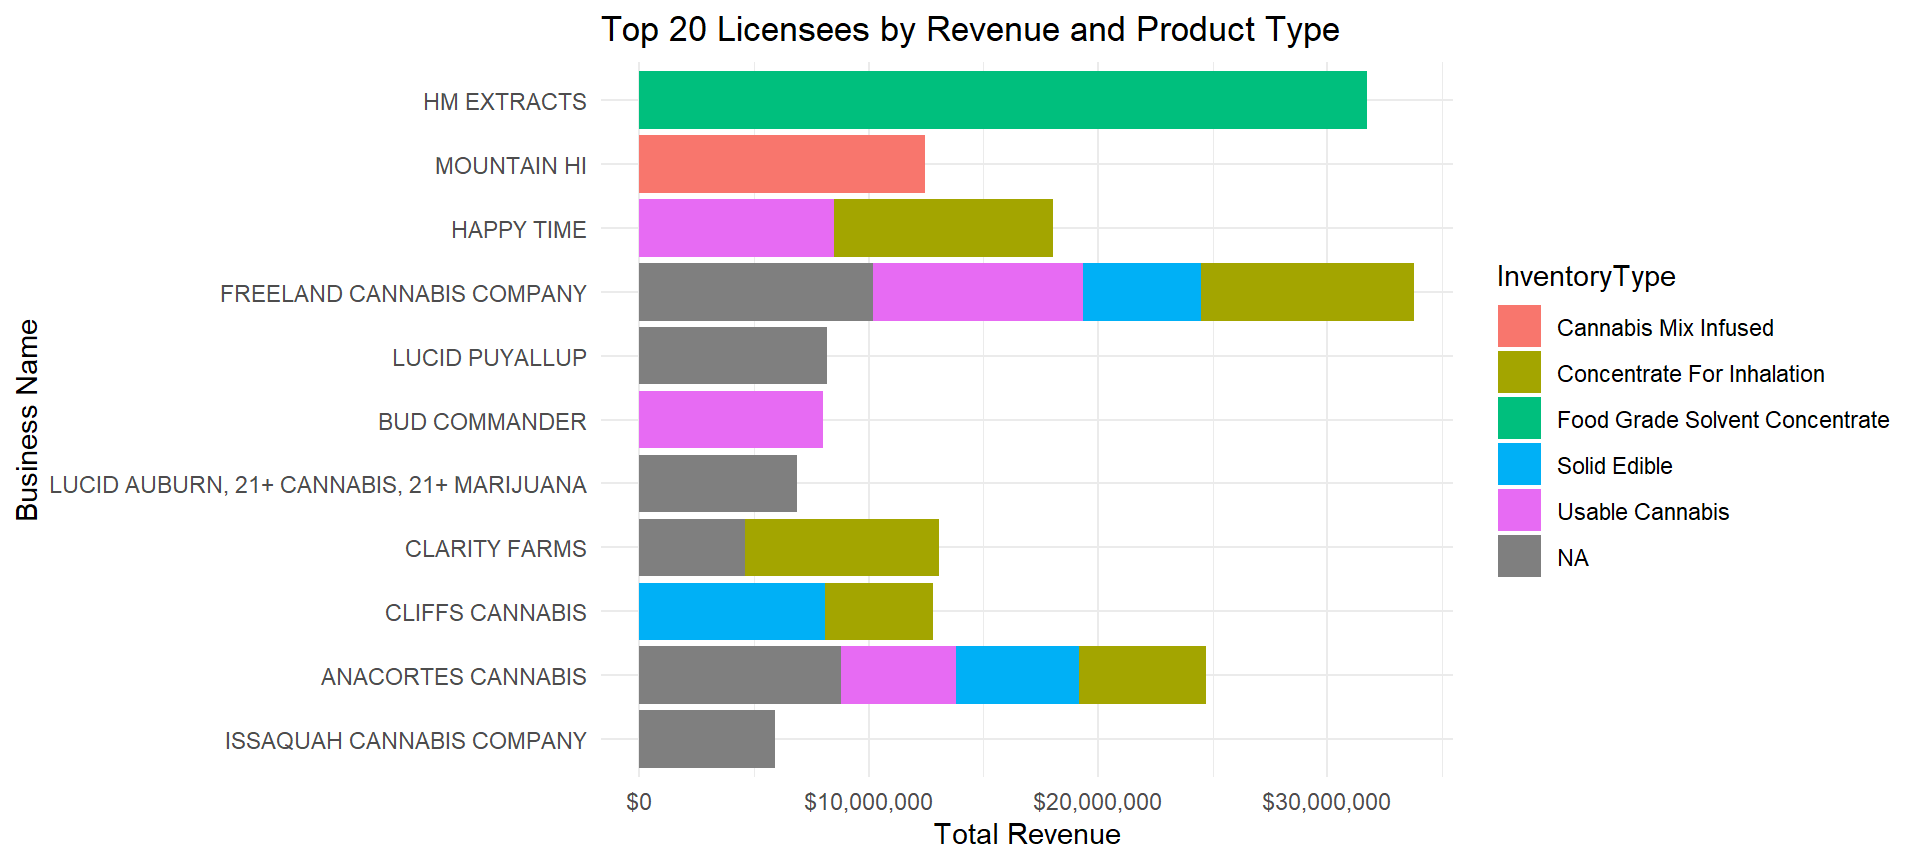
Task: Click the Solid Edible legend swatch
Action: 1519,465
